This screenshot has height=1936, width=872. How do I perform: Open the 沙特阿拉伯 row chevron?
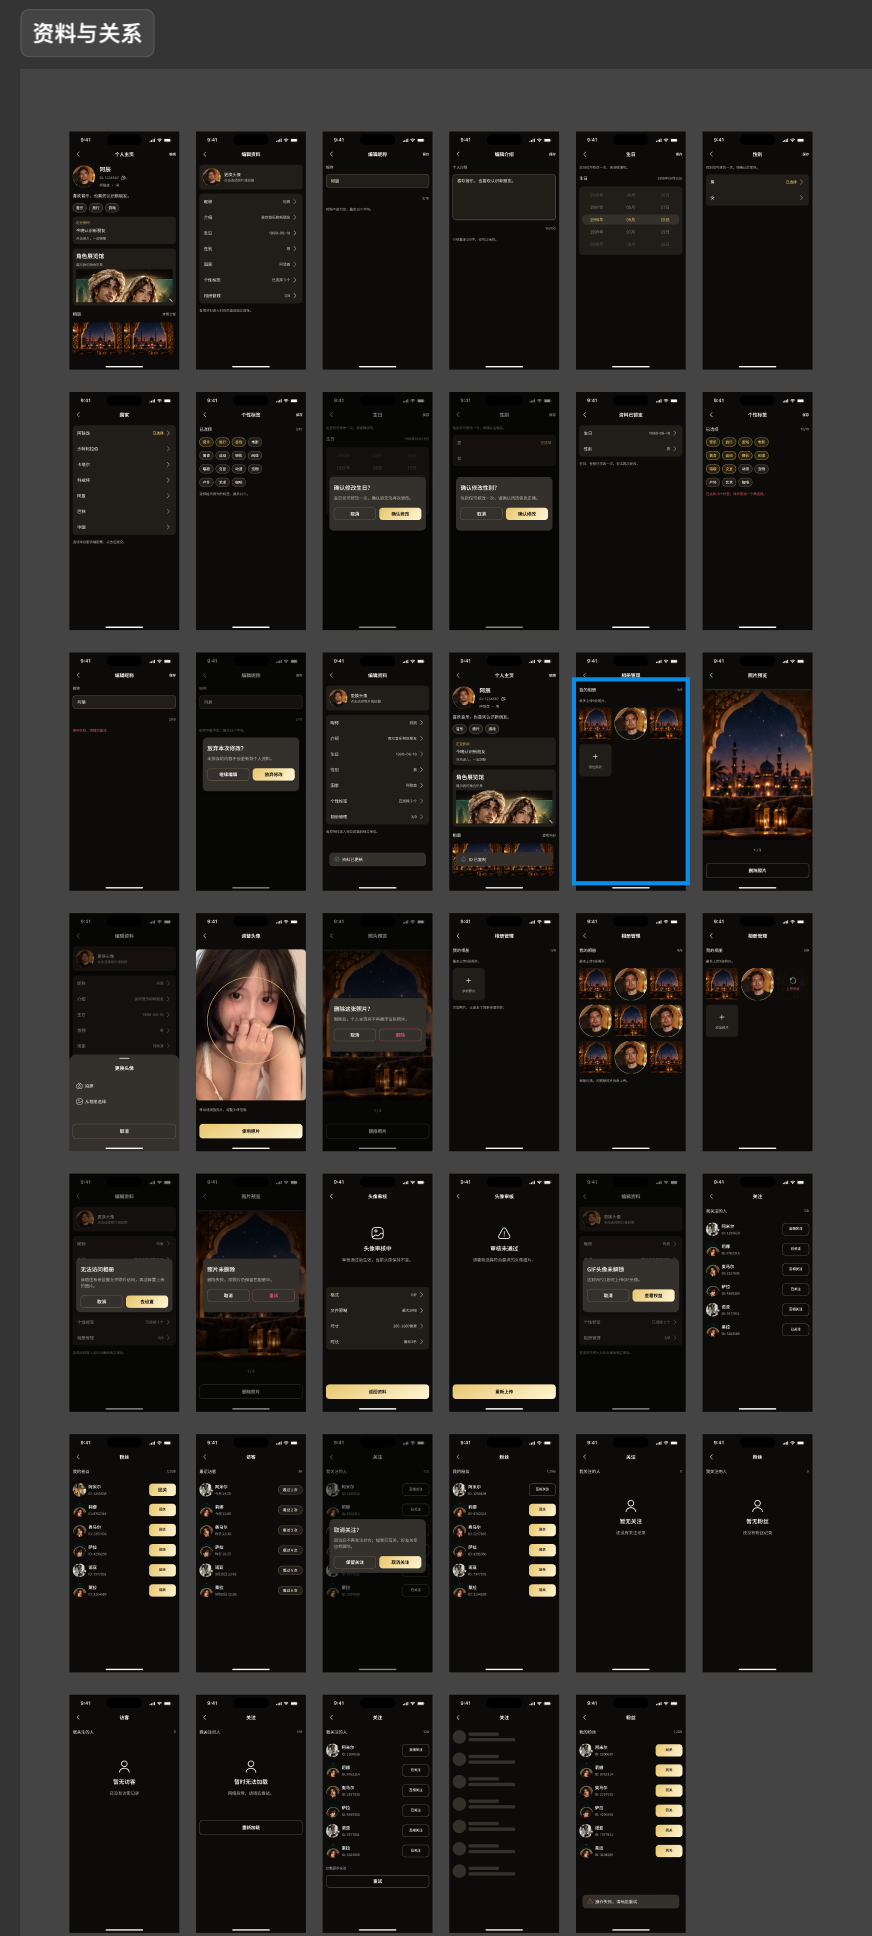click(x=168, y=449)
